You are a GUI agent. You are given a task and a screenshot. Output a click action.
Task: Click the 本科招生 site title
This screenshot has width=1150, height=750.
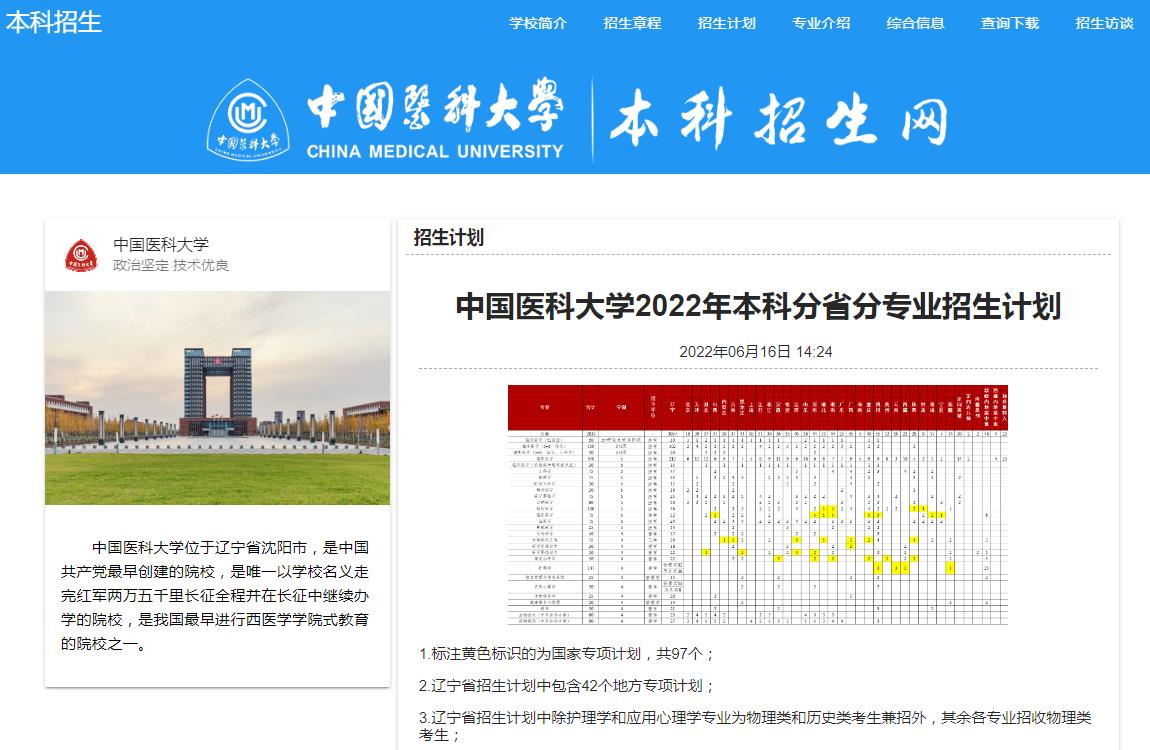[x=54, y=22]
